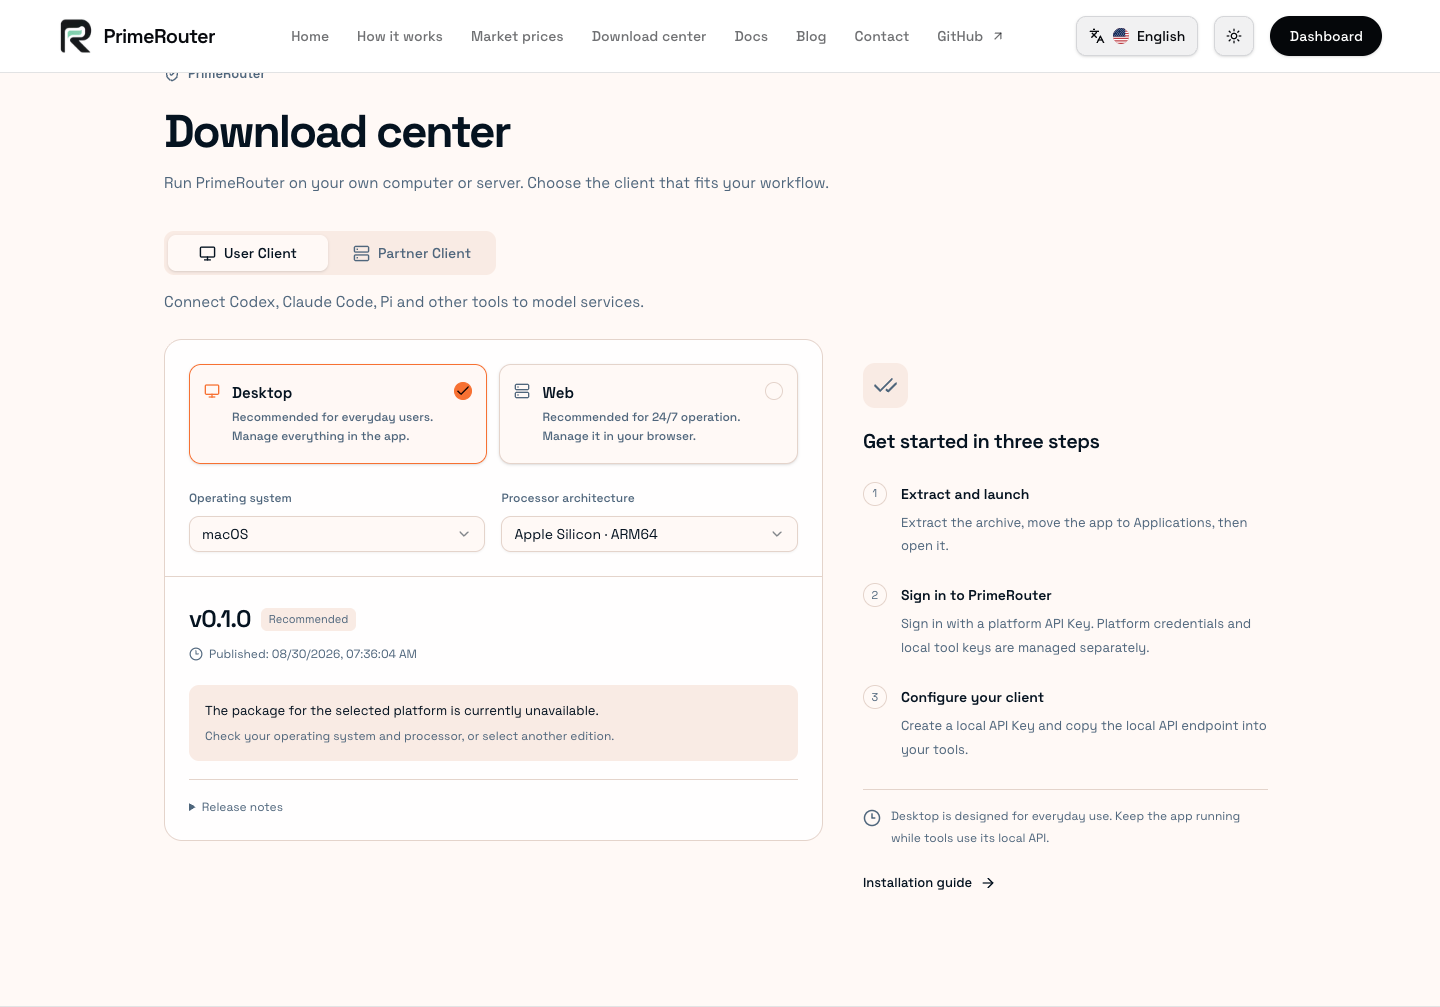Click the server icon on Web card
The height and width of the screenshot is (1007, 1440).
coord(522,391)
